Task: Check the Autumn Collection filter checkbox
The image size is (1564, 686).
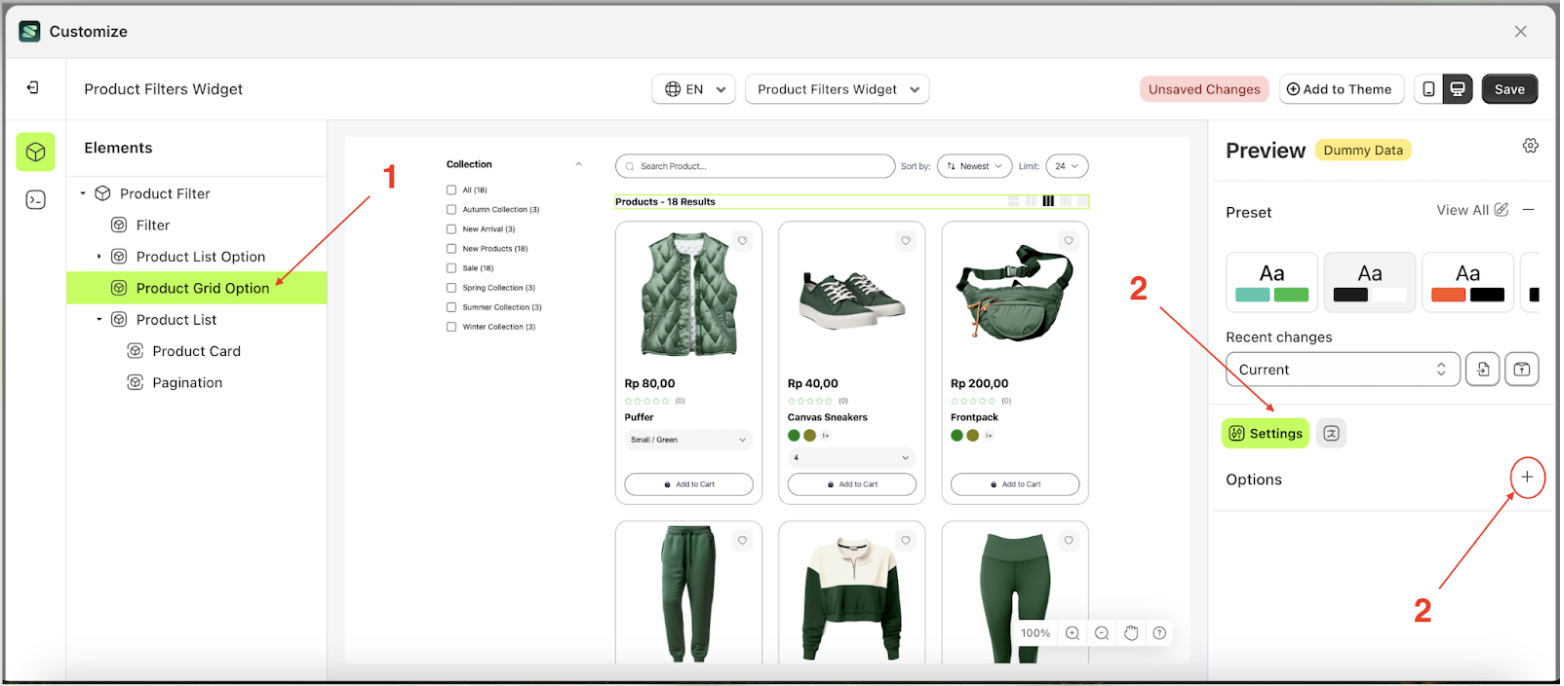Action: click(x=452, y=210)
